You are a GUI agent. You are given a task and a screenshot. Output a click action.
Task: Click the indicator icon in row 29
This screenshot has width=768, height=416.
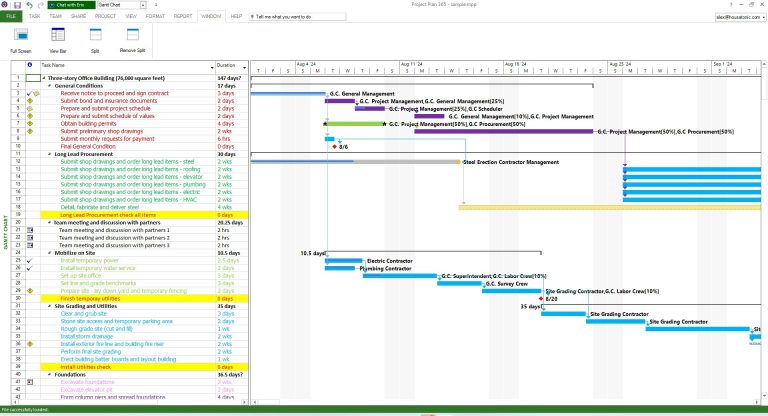pos(30,291)
